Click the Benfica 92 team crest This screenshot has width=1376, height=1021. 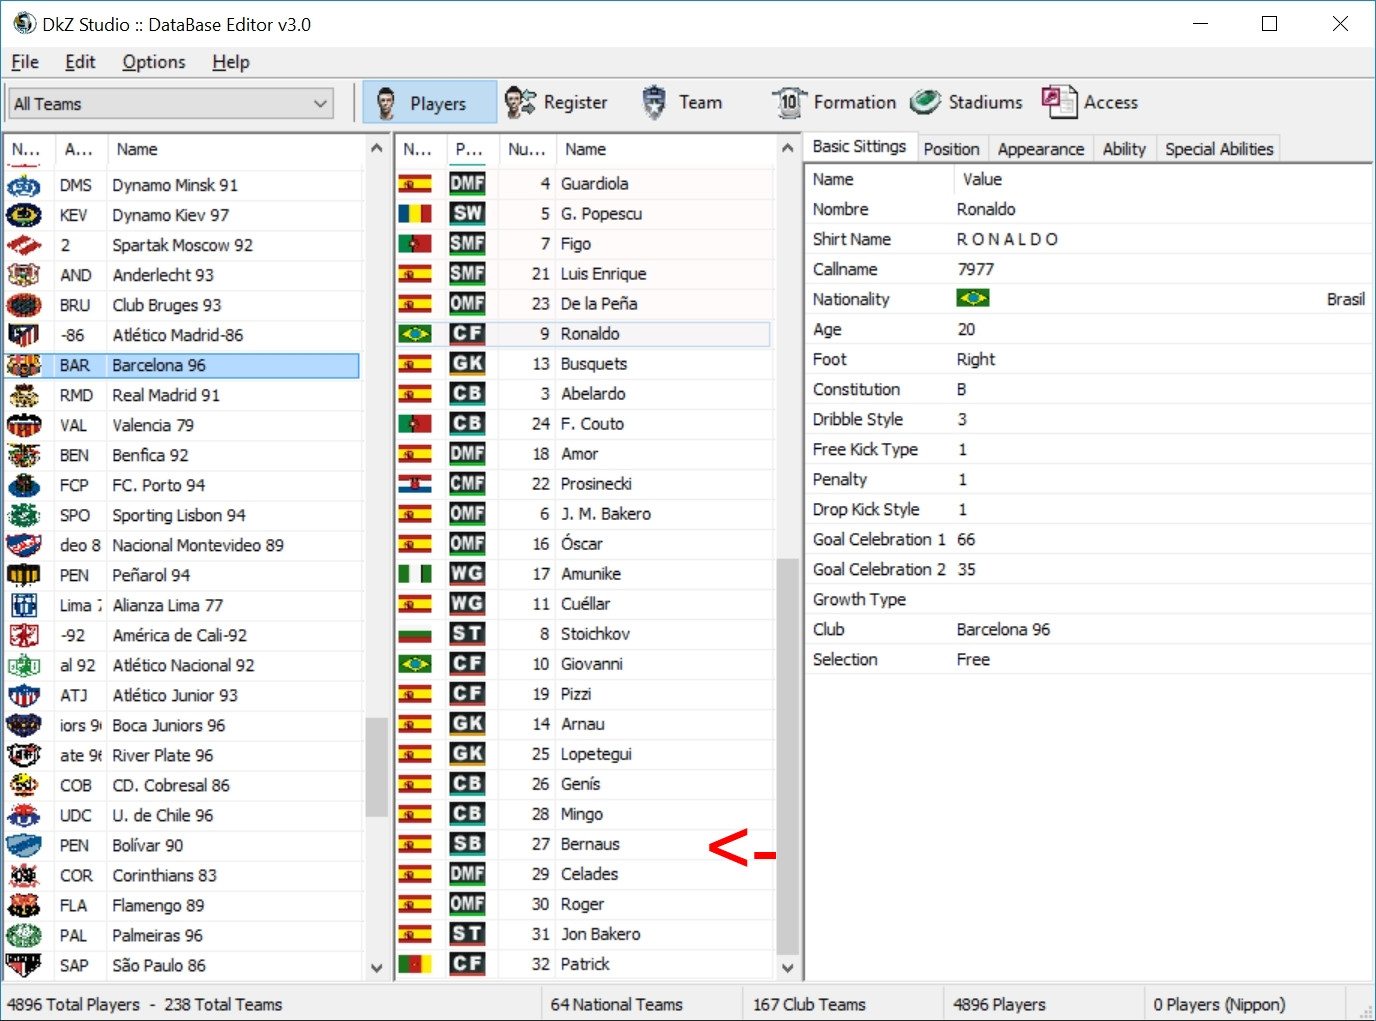[24, 455]
